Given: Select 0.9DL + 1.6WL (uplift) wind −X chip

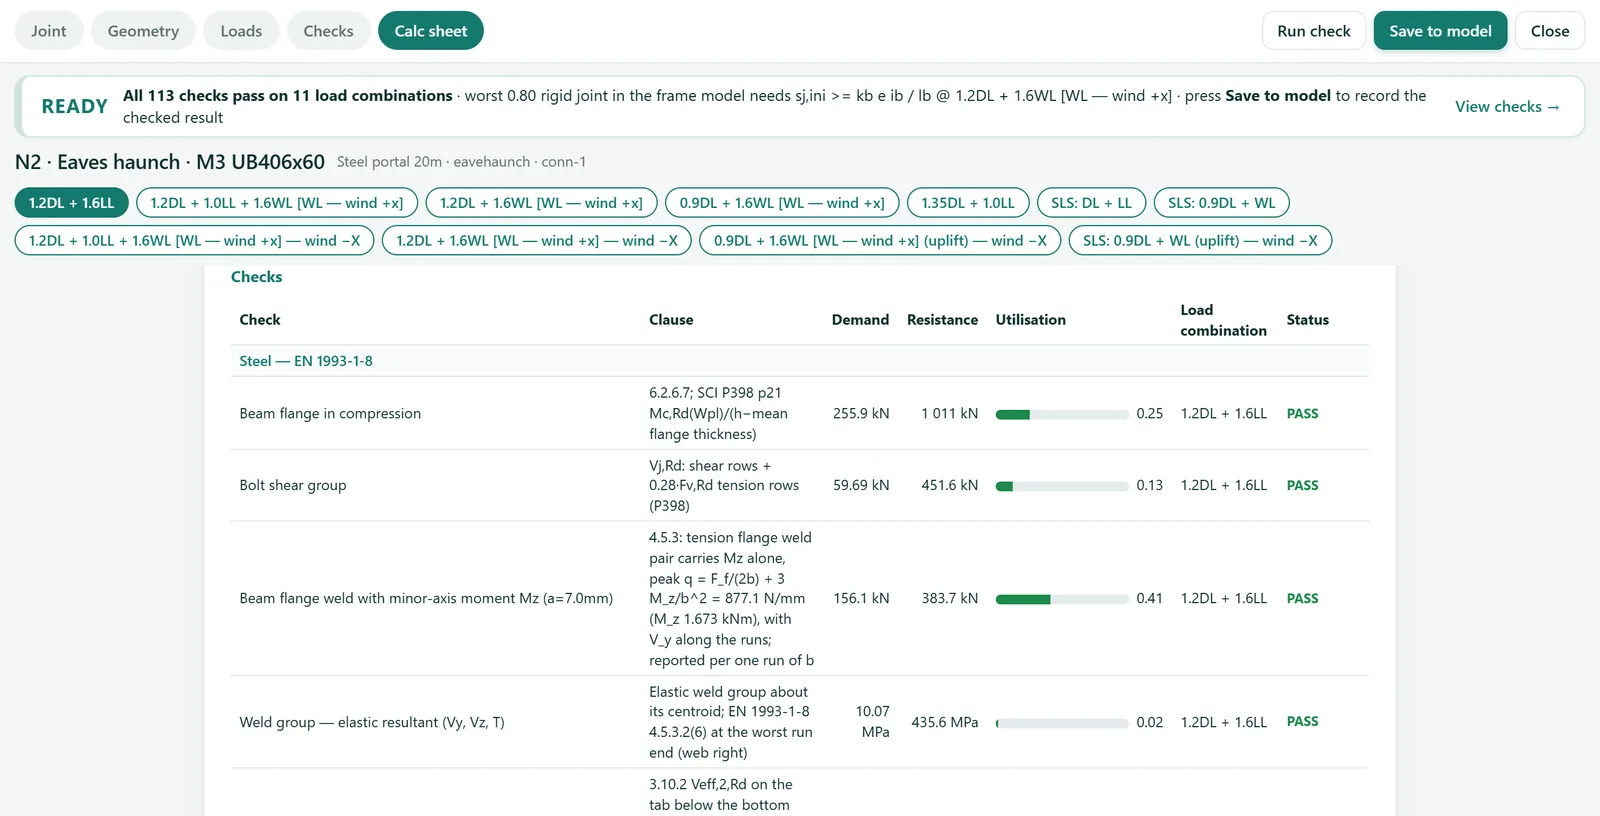Looking at the screenshot, I should tap(880, 241).
